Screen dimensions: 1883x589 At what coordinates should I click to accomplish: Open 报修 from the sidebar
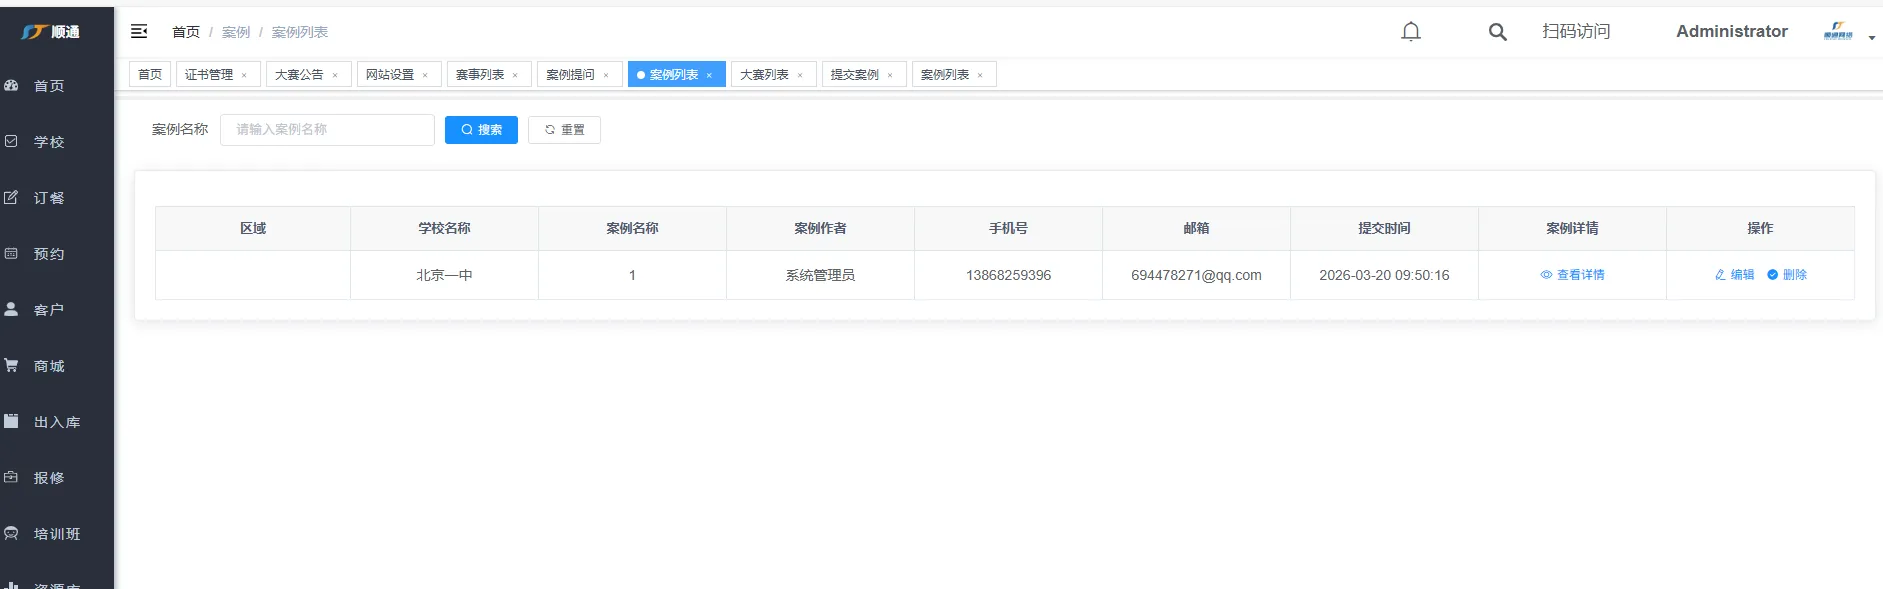point(48,478)
